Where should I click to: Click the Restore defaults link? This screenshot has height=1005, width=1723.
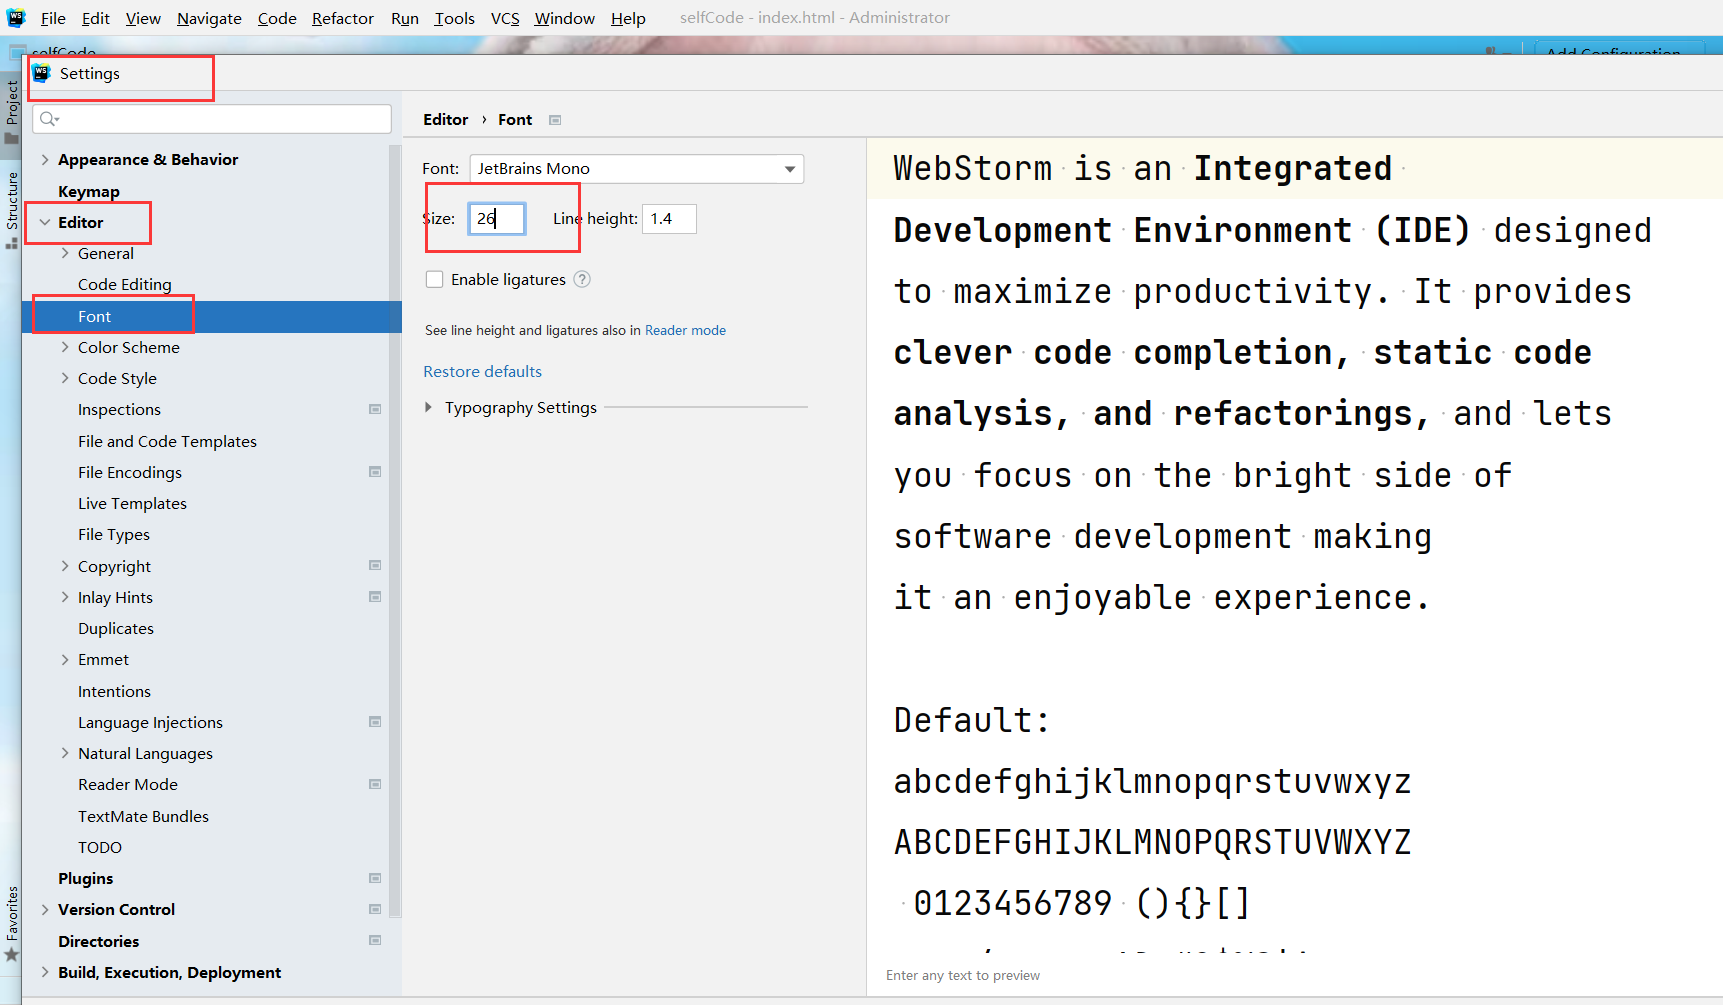coord(482,371)
